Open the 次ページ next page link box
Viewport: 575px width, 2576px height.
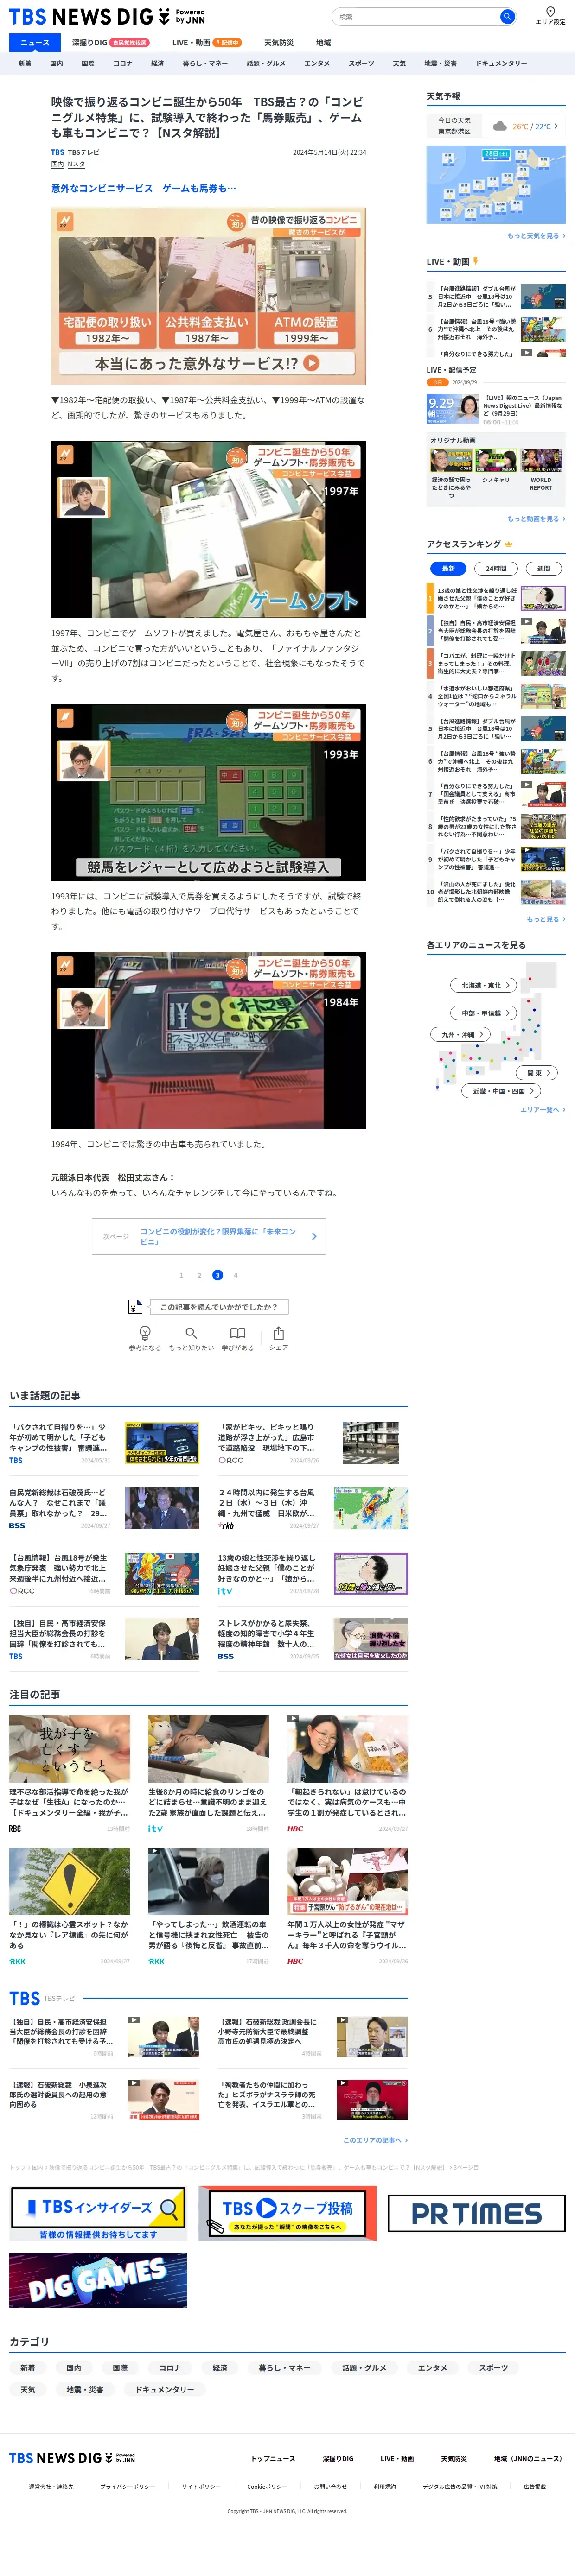[208, 1236]
